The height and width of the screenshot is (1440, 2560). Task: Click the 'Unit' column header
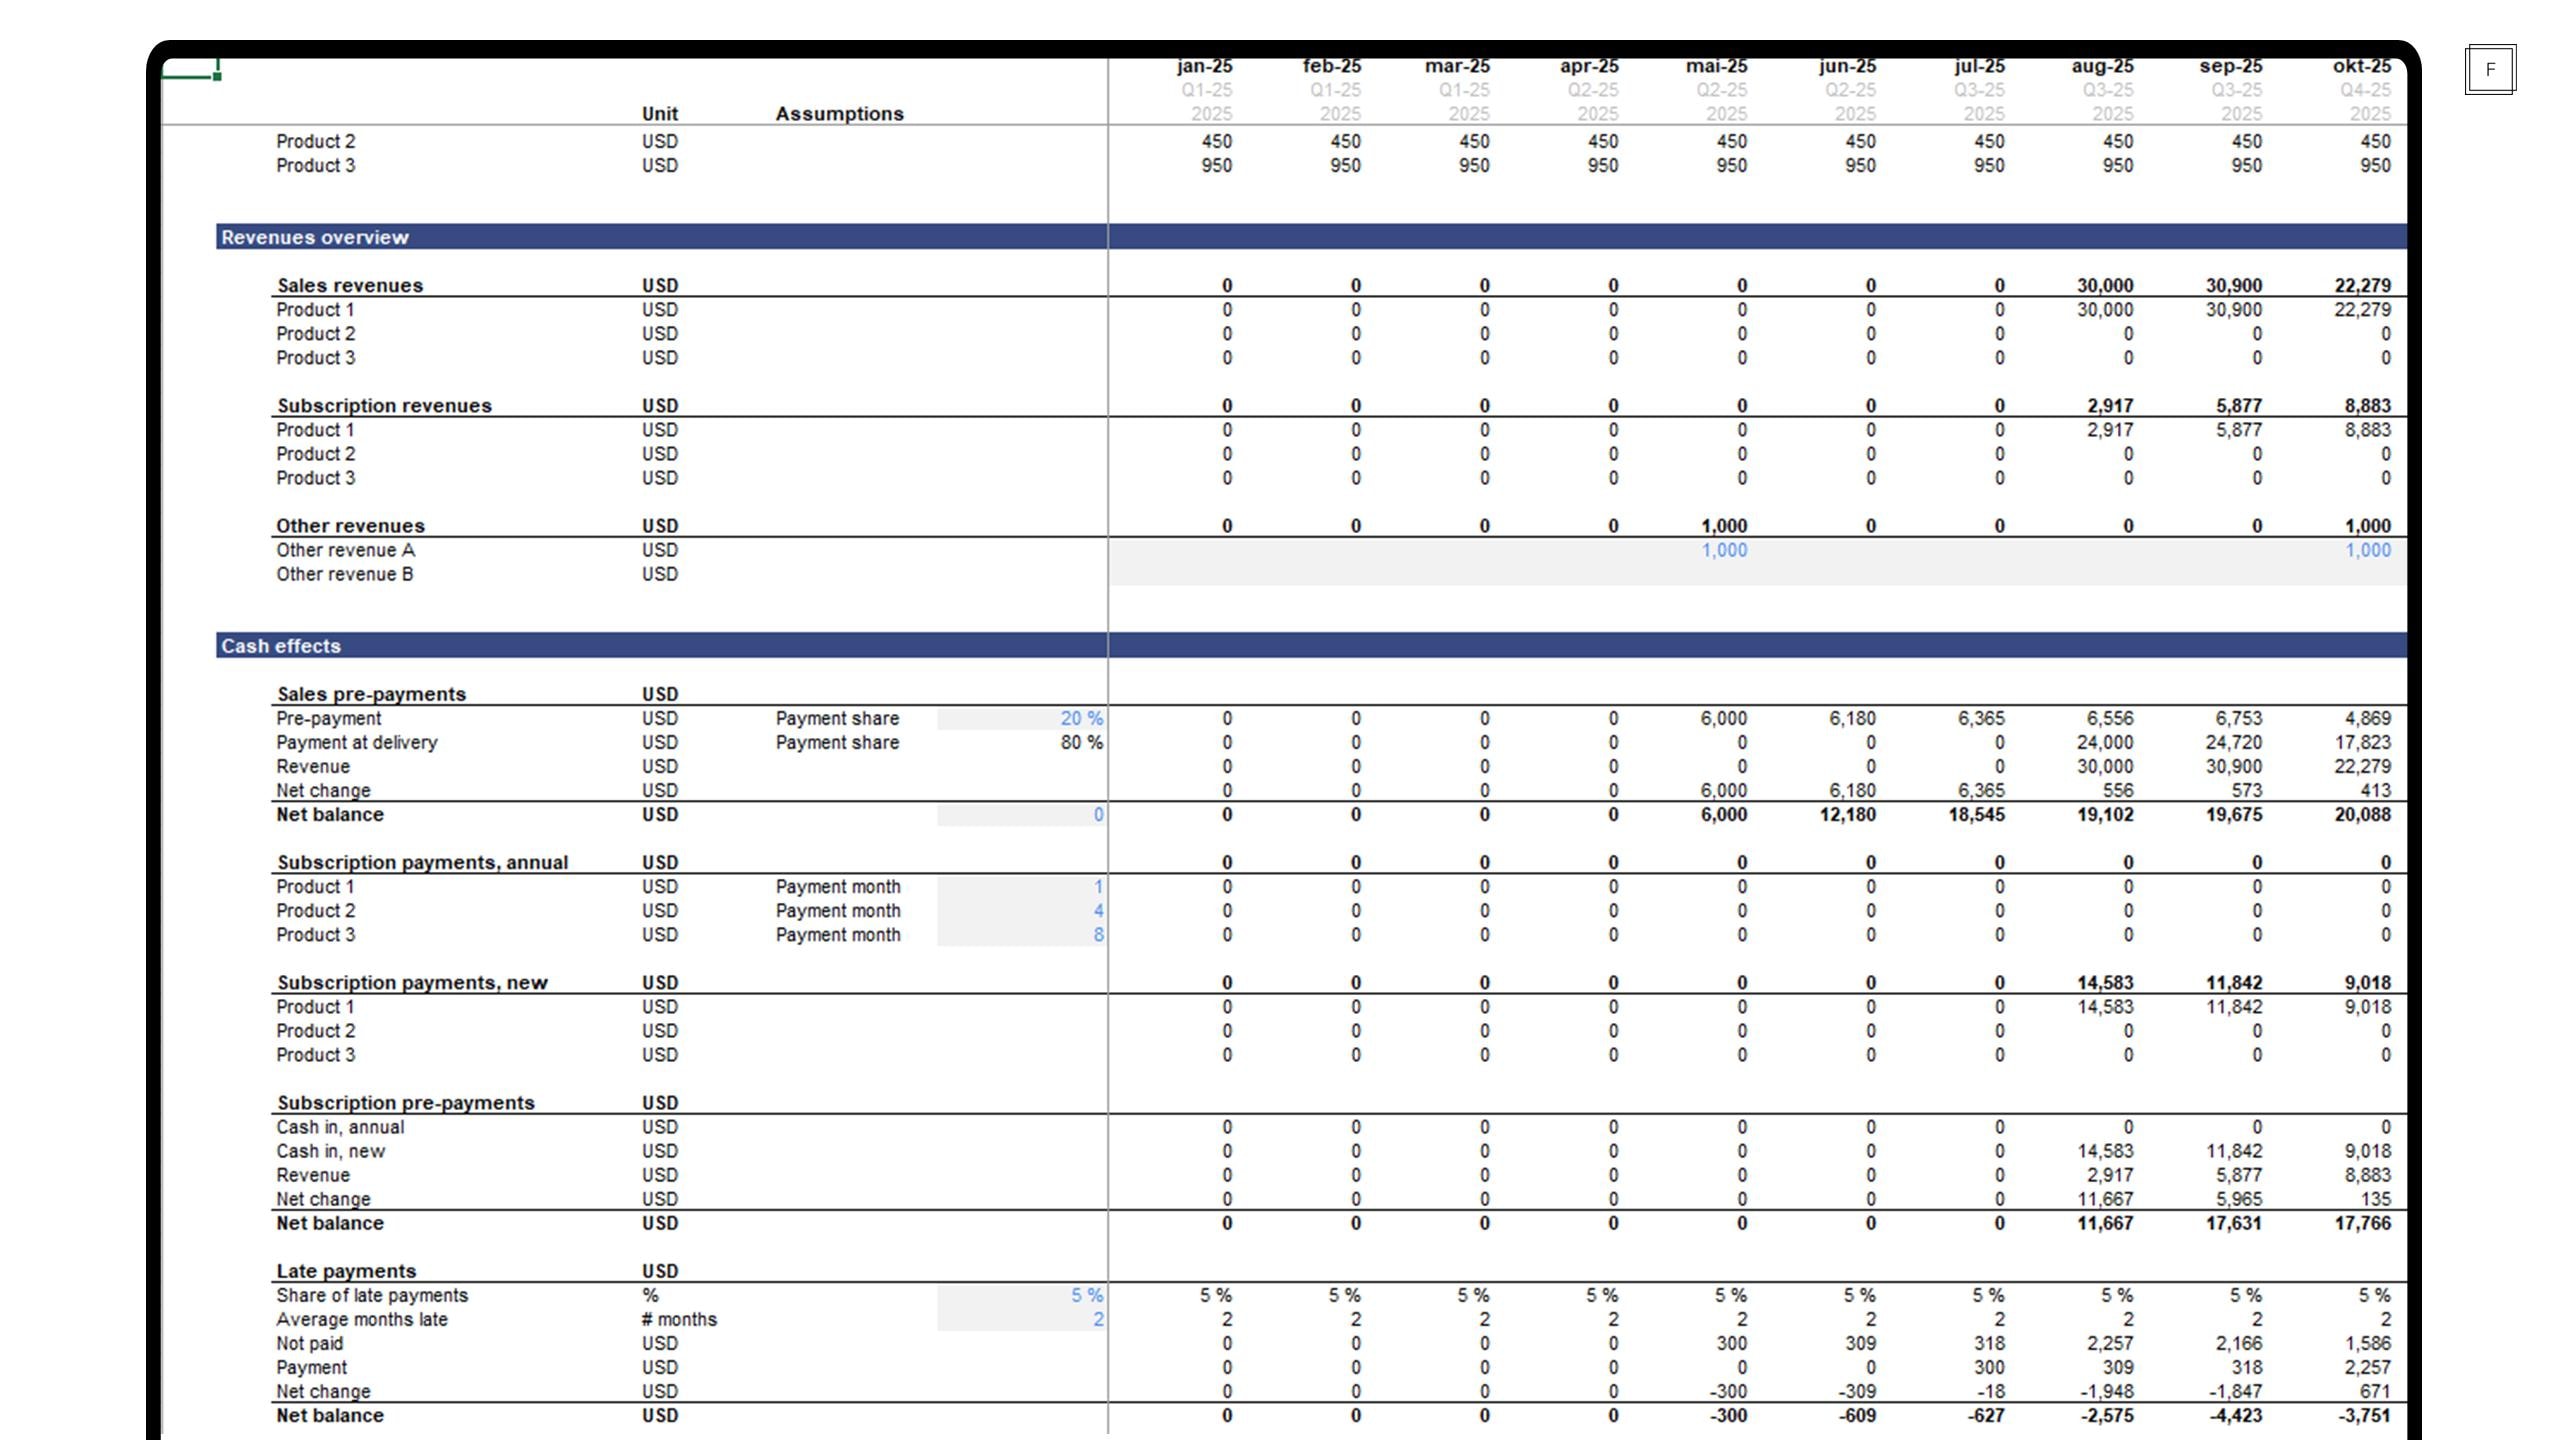pos(659,114)
